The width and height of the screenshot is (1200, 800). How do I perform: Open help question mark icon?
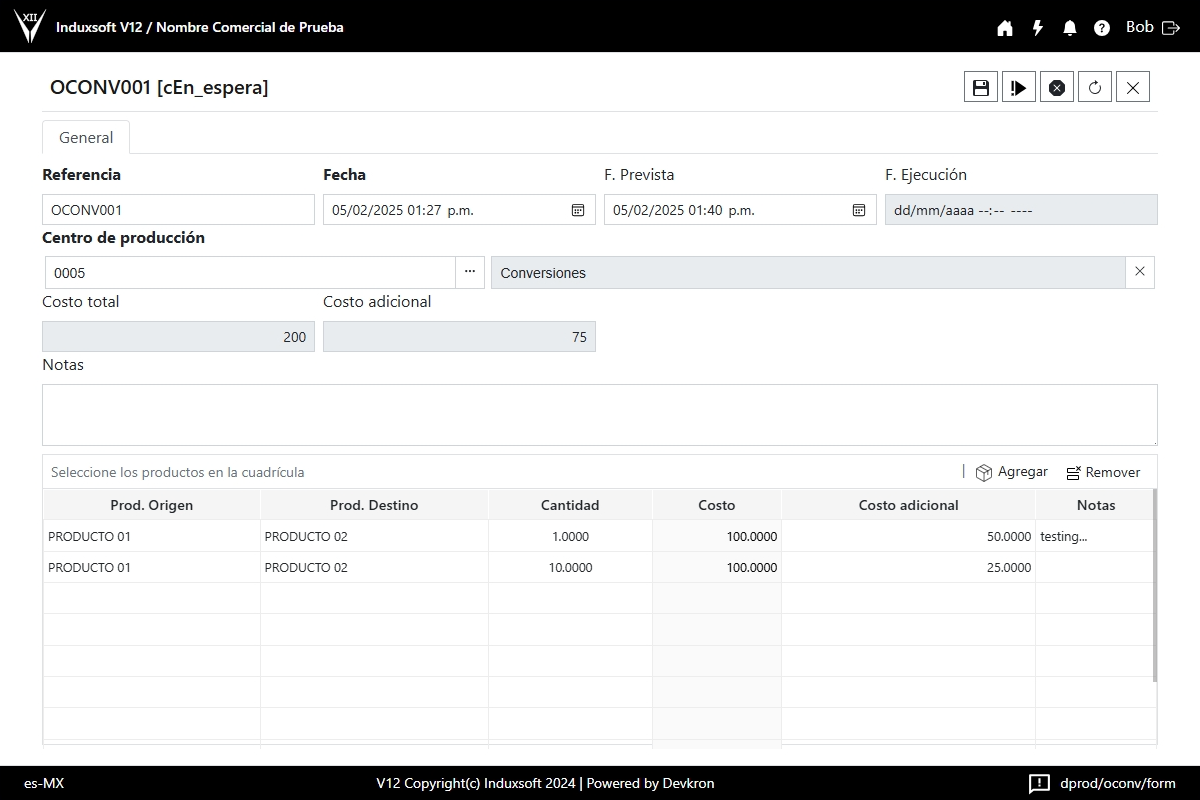coord(1102,28)
